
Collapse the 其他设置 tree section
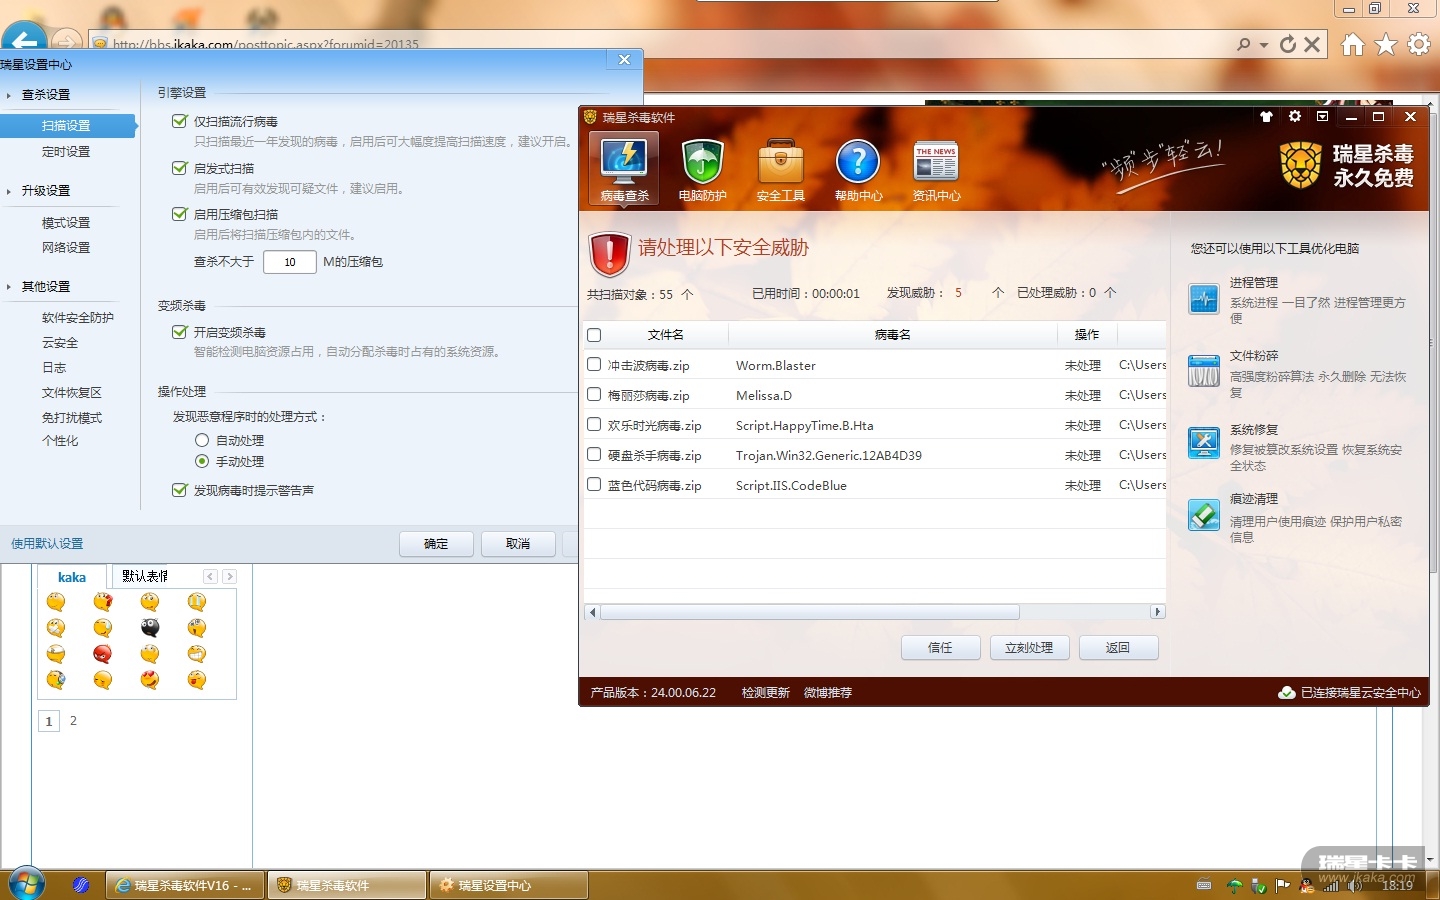[x=9, y=287]
